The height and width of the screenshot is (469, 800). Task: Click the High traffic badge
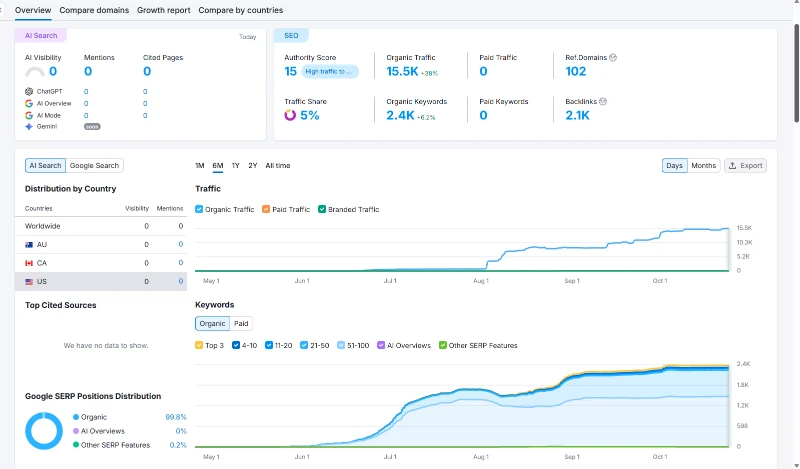330,71
